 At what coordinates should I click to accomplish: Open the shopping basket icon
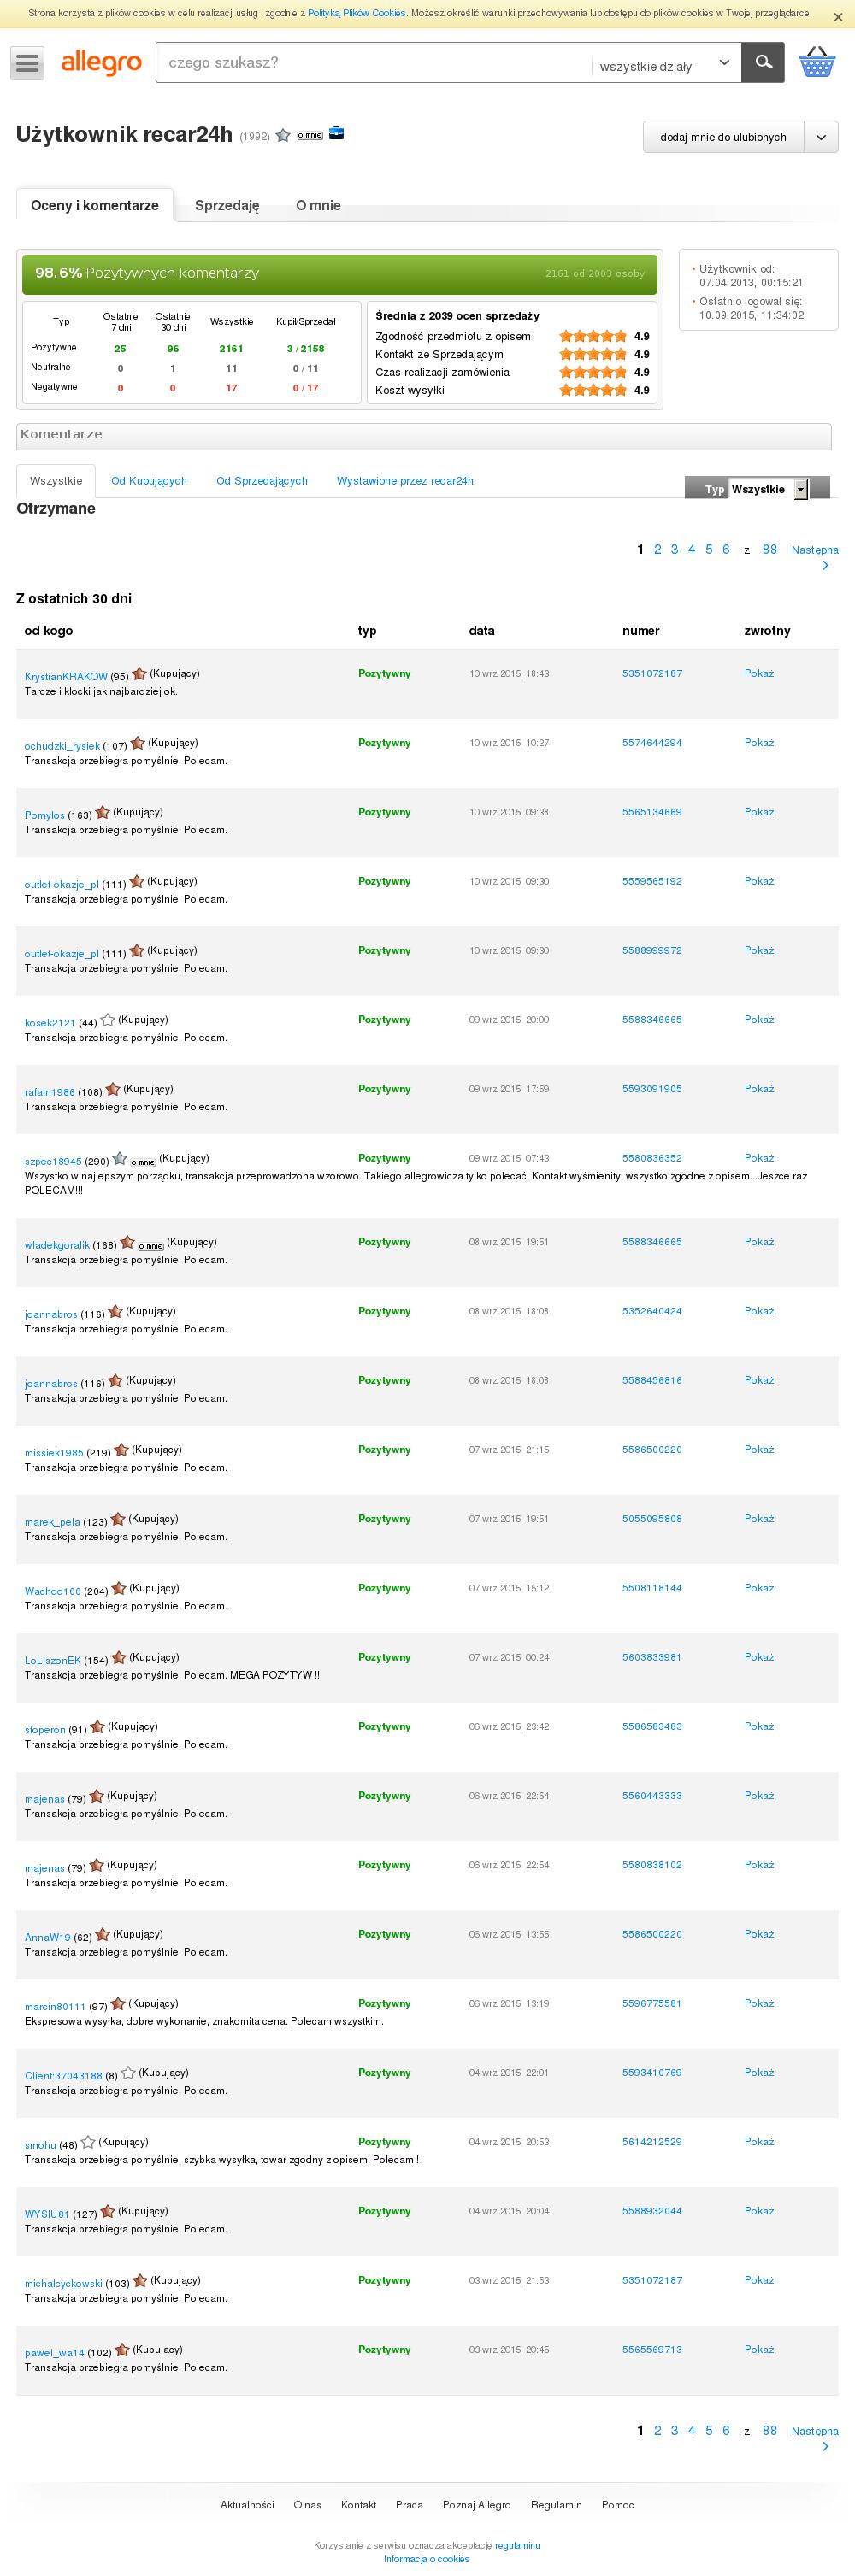point(817,62)
